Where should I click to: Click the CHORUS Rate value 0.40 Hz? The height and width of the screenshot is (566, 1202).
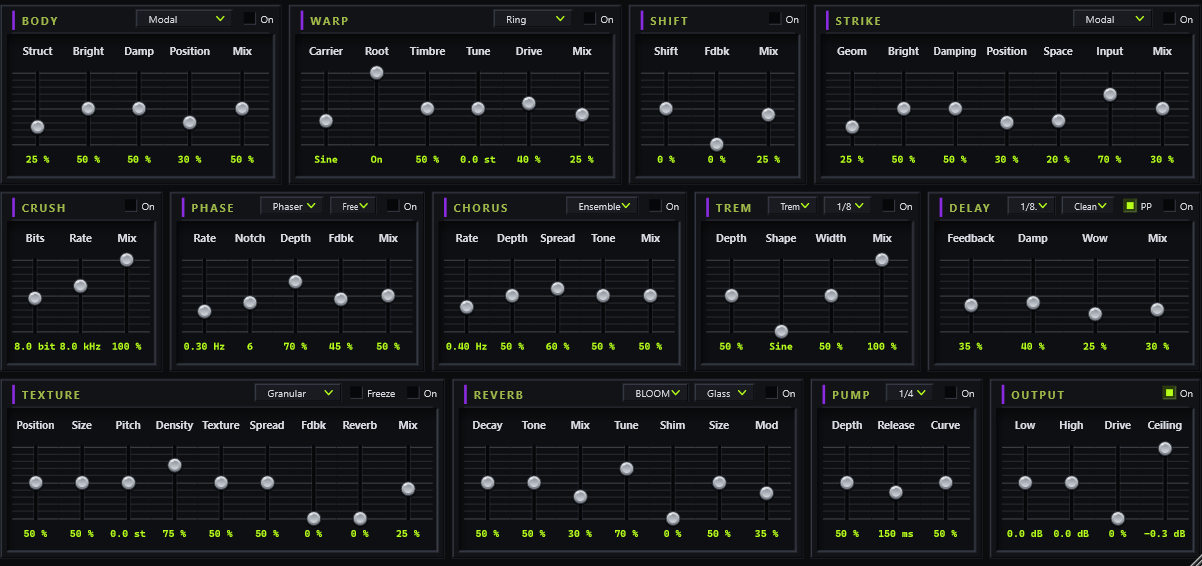tap(466, 347)
